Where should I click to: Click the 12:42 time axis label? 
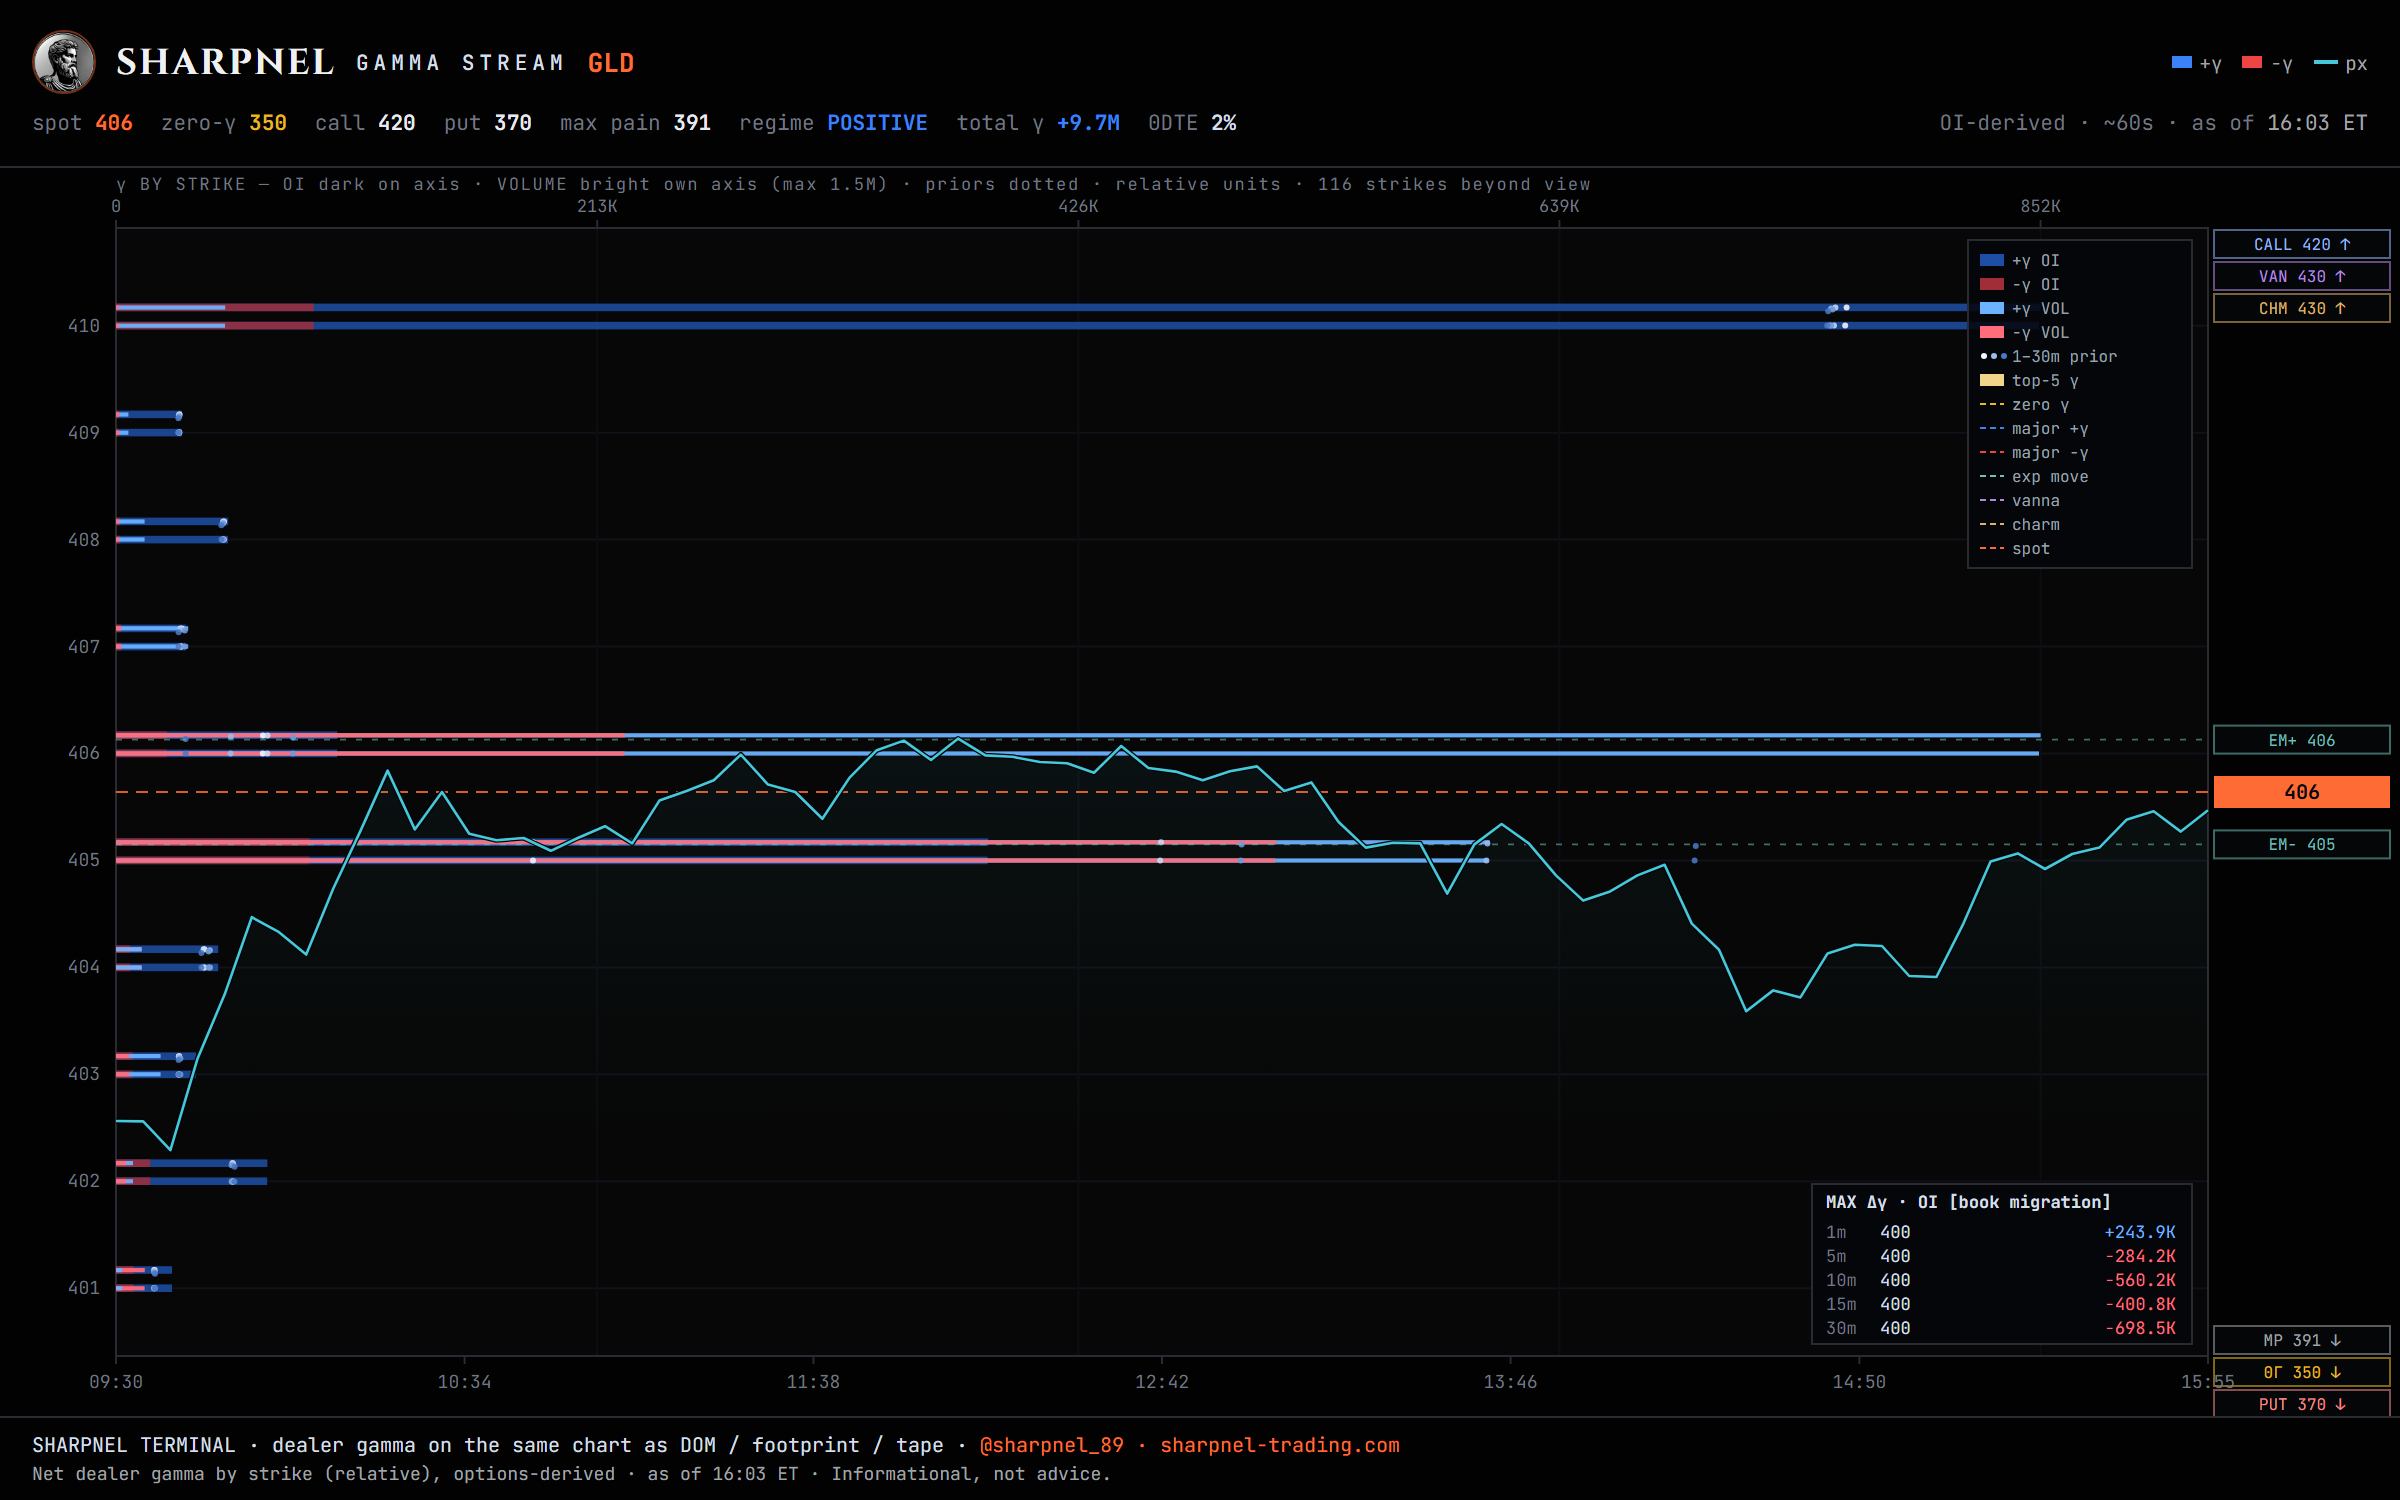pos(1162,1382)
